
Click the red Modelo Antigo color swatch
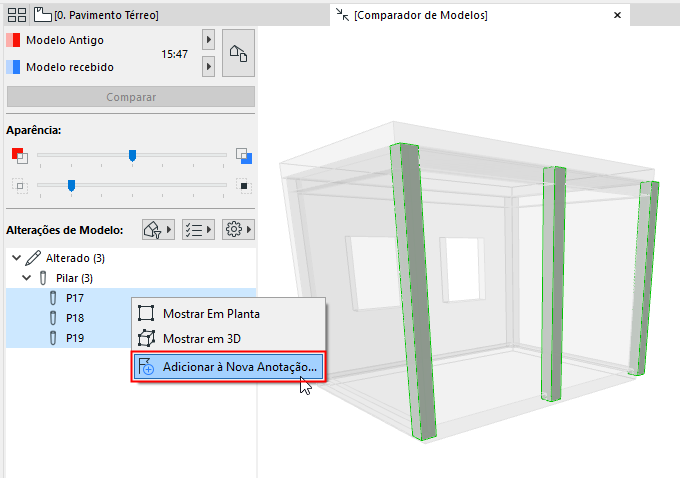pos(13,40)
